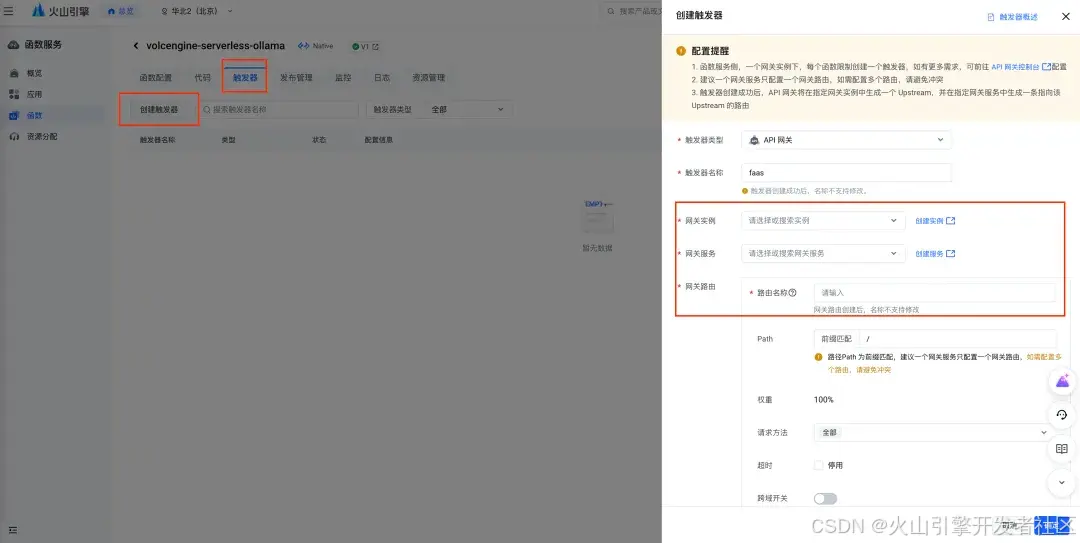This screenshot has height=543, width=1080.
Task: Click the Path input field with slash
Action: point(957,339)
